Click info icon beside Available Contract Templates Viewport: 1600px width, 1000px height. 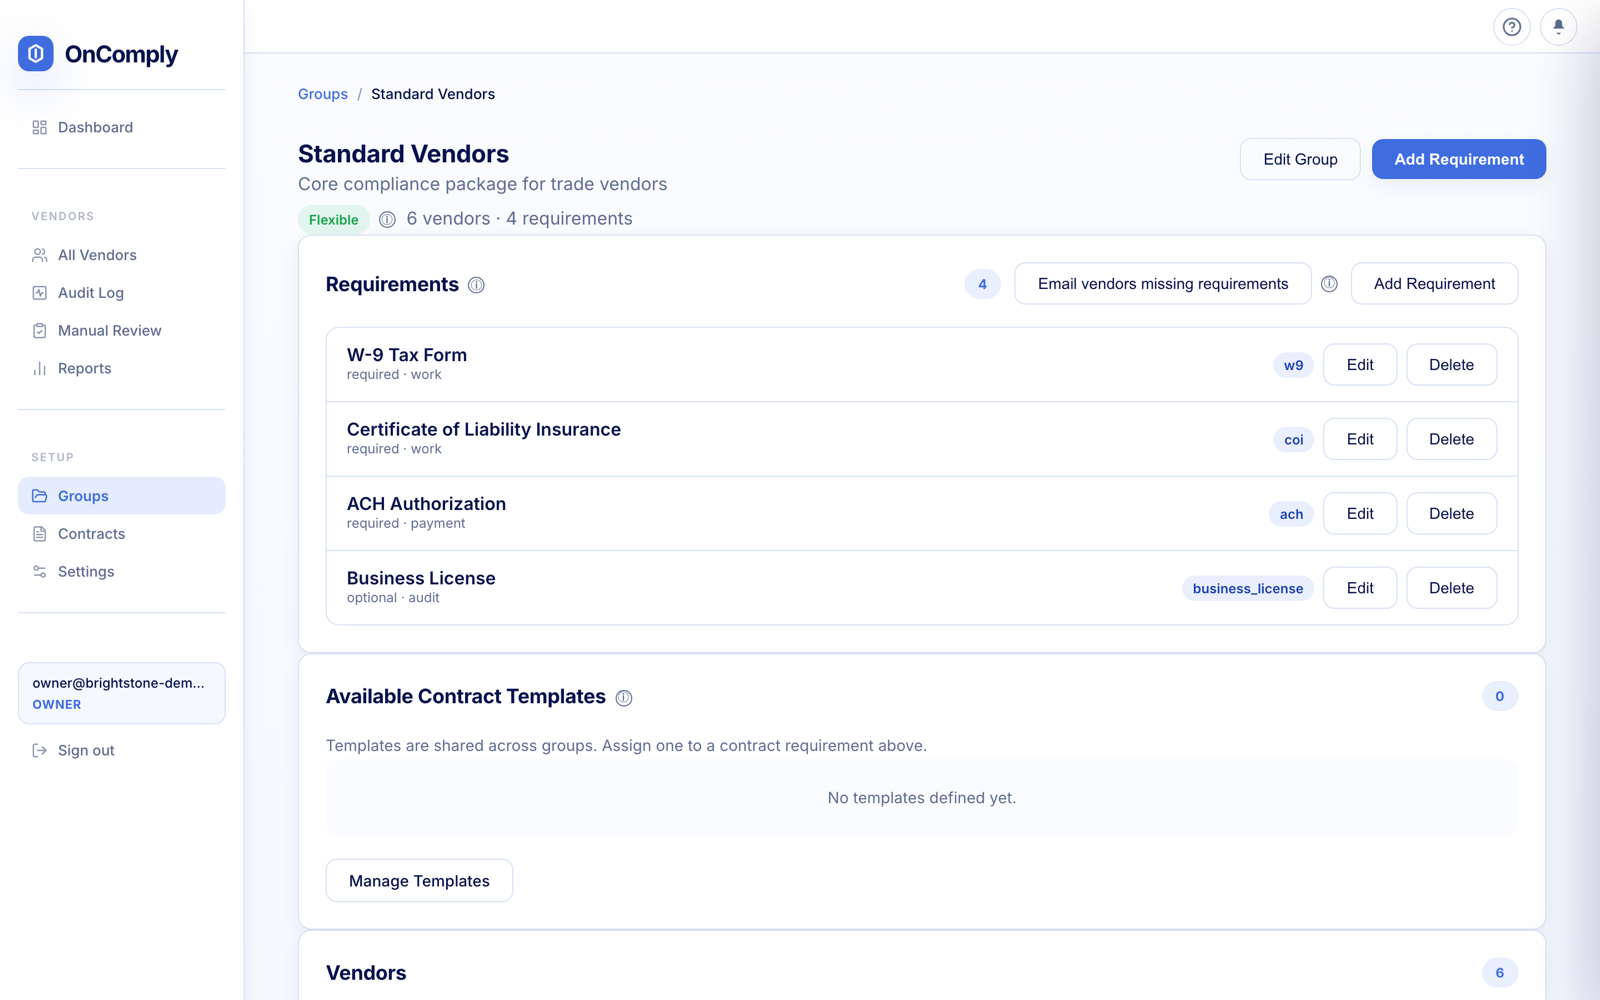pos(624,698)
